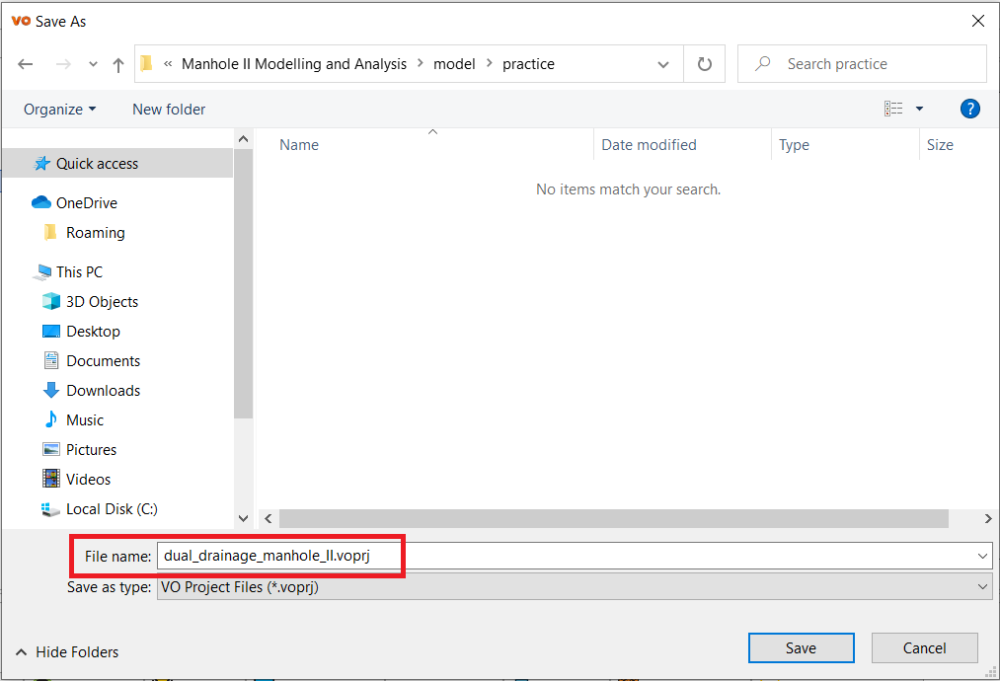Open the Desktop location

[x=93, y=332]
